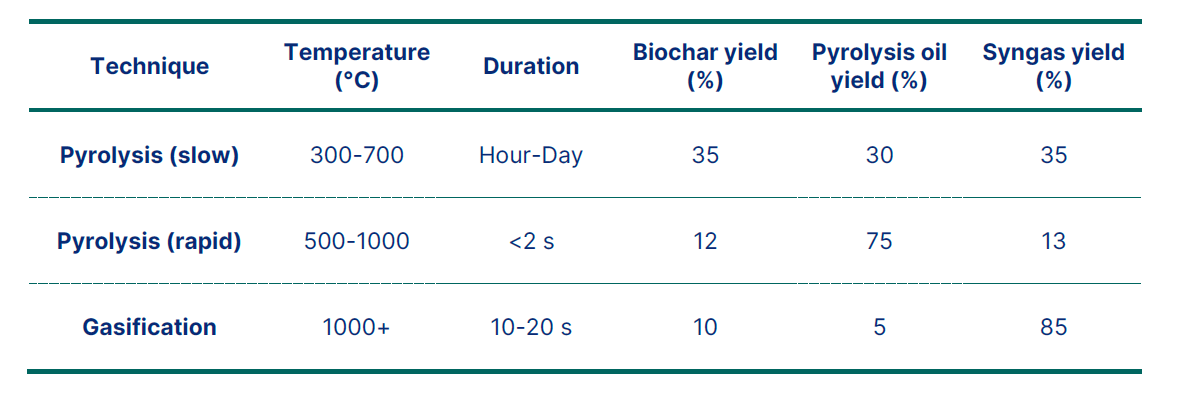Click the 10-20 s duration cell

531,327
